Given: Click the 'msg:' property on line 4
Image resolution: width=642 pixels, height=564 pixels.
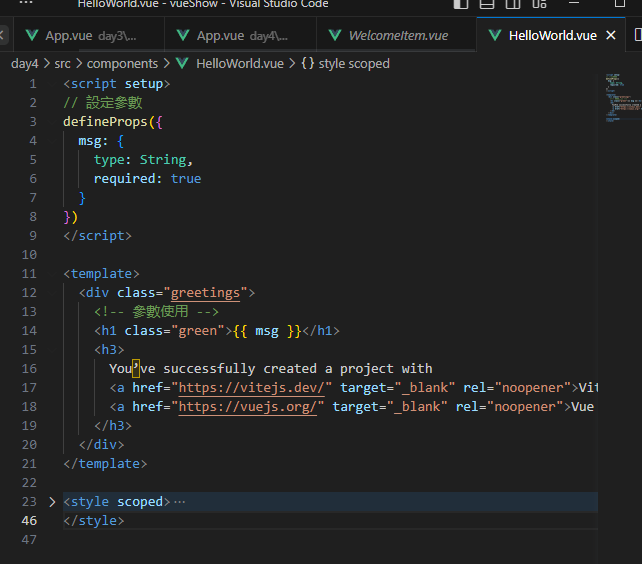Looking at the screenshot, I should (93, 141).
